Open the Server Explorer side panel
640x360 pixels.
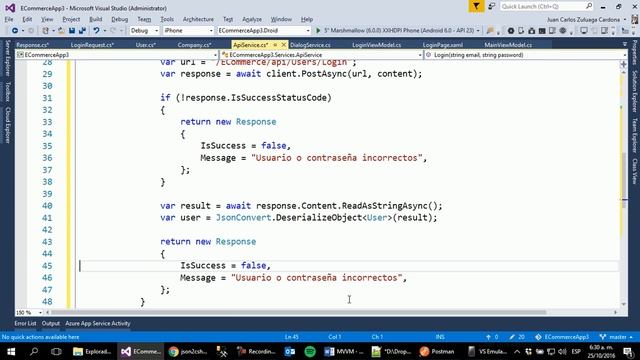(7, 58)
